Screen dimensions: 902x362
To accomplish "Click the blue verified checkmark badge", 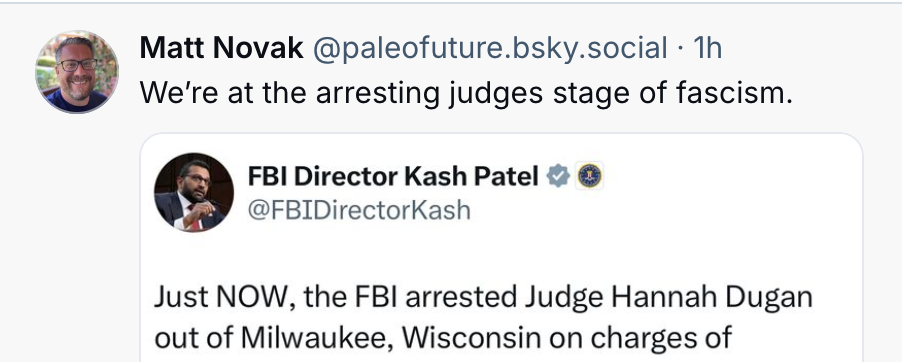I will (x=558, y=176).
